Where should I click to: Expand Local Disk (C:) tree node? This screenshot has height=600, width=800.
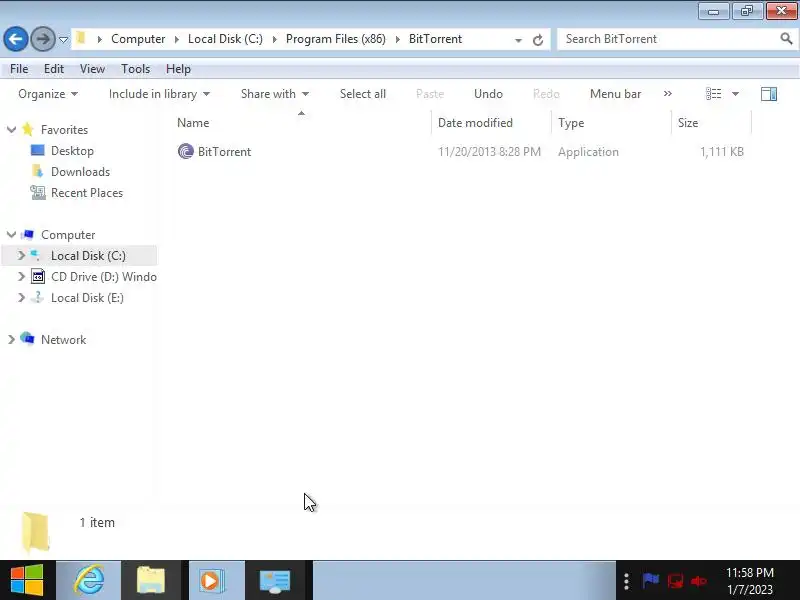[21, 255]
